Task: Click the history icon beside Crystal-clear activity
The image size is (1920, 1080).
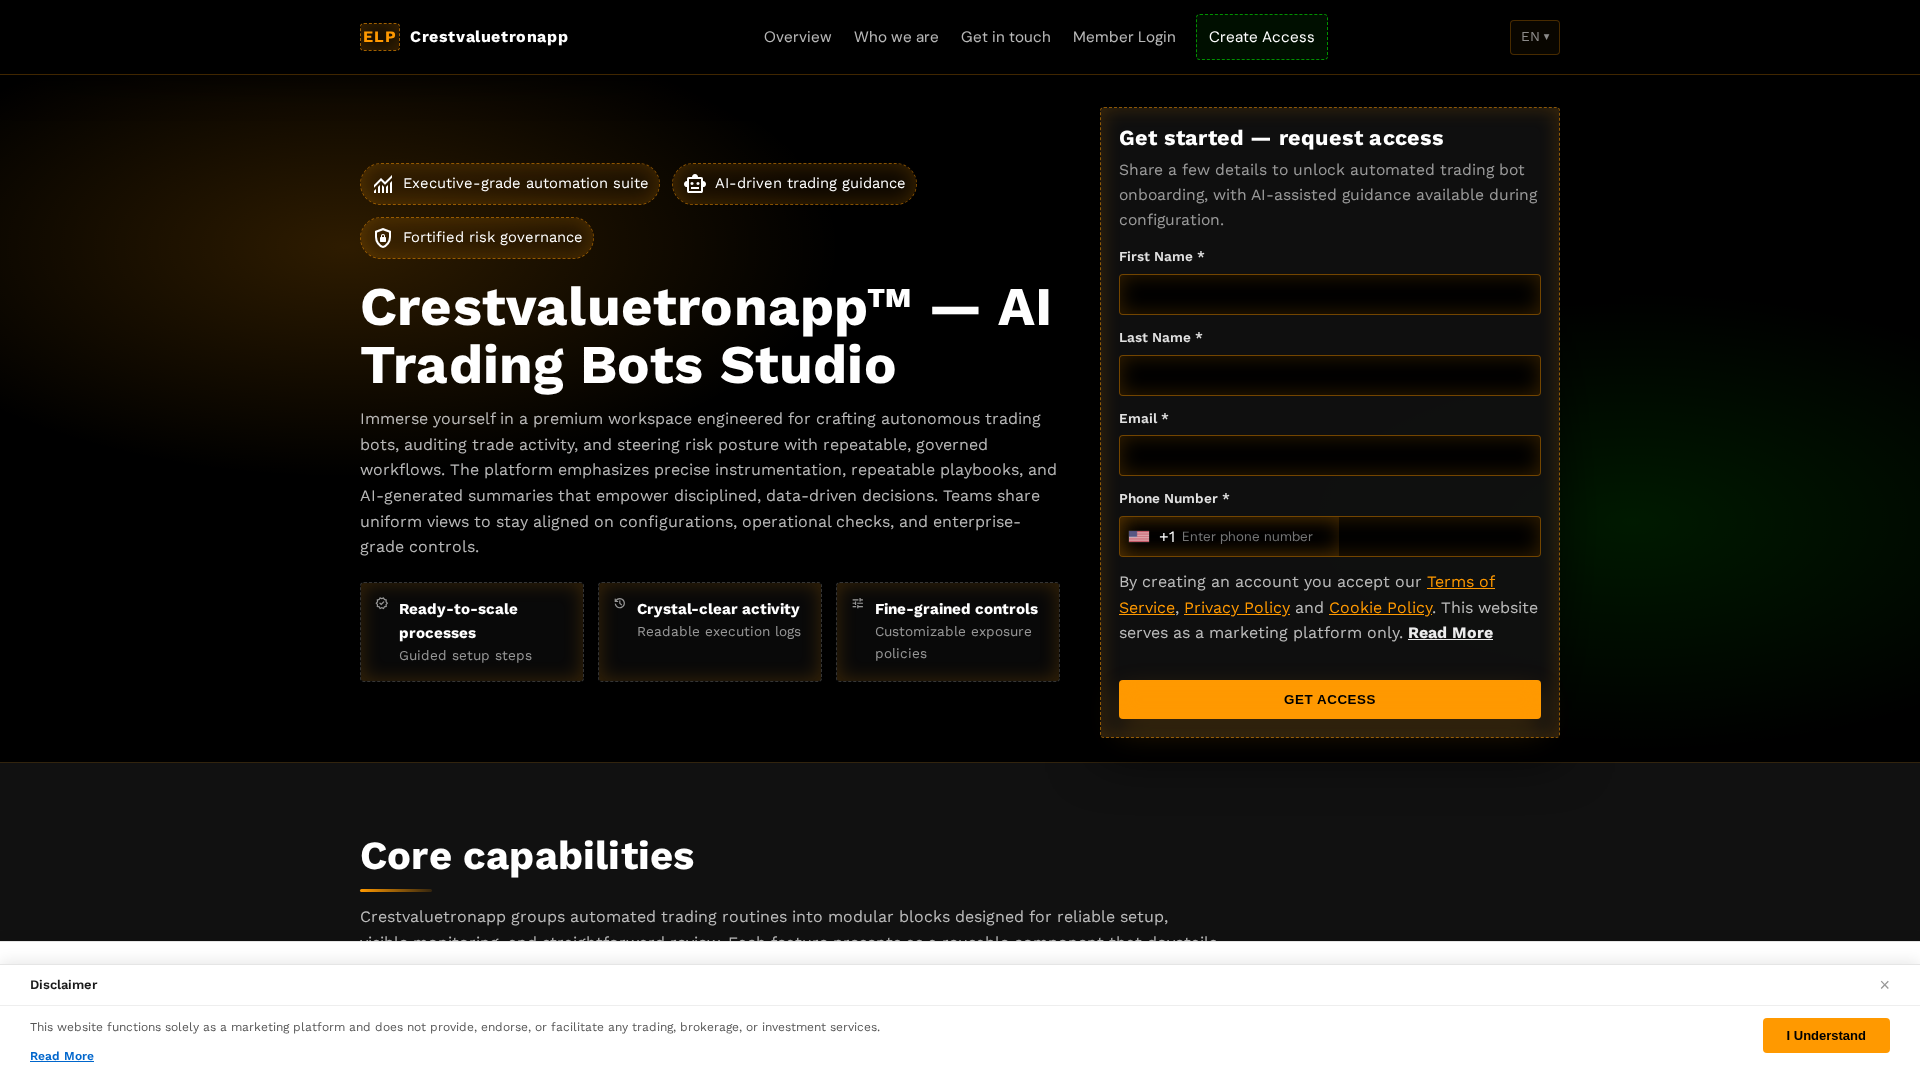Action: pyautogui.click(x=620, y=603)
